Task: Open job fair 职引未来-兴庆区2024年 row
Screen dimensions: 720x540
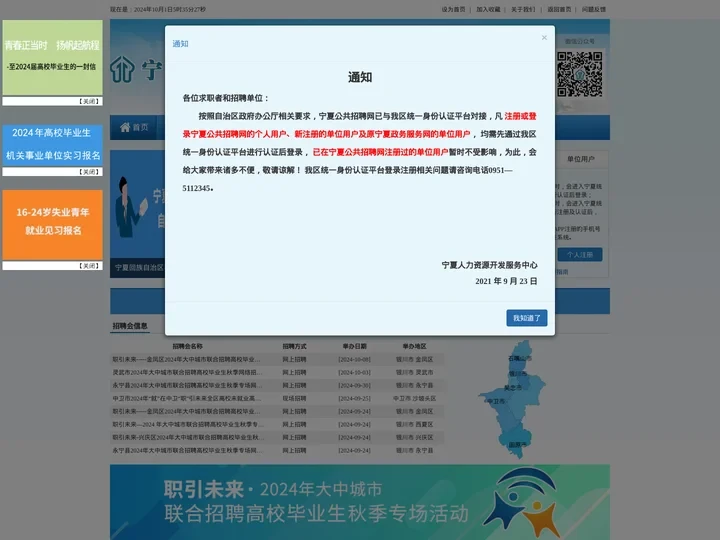Action: click(277, 437)
